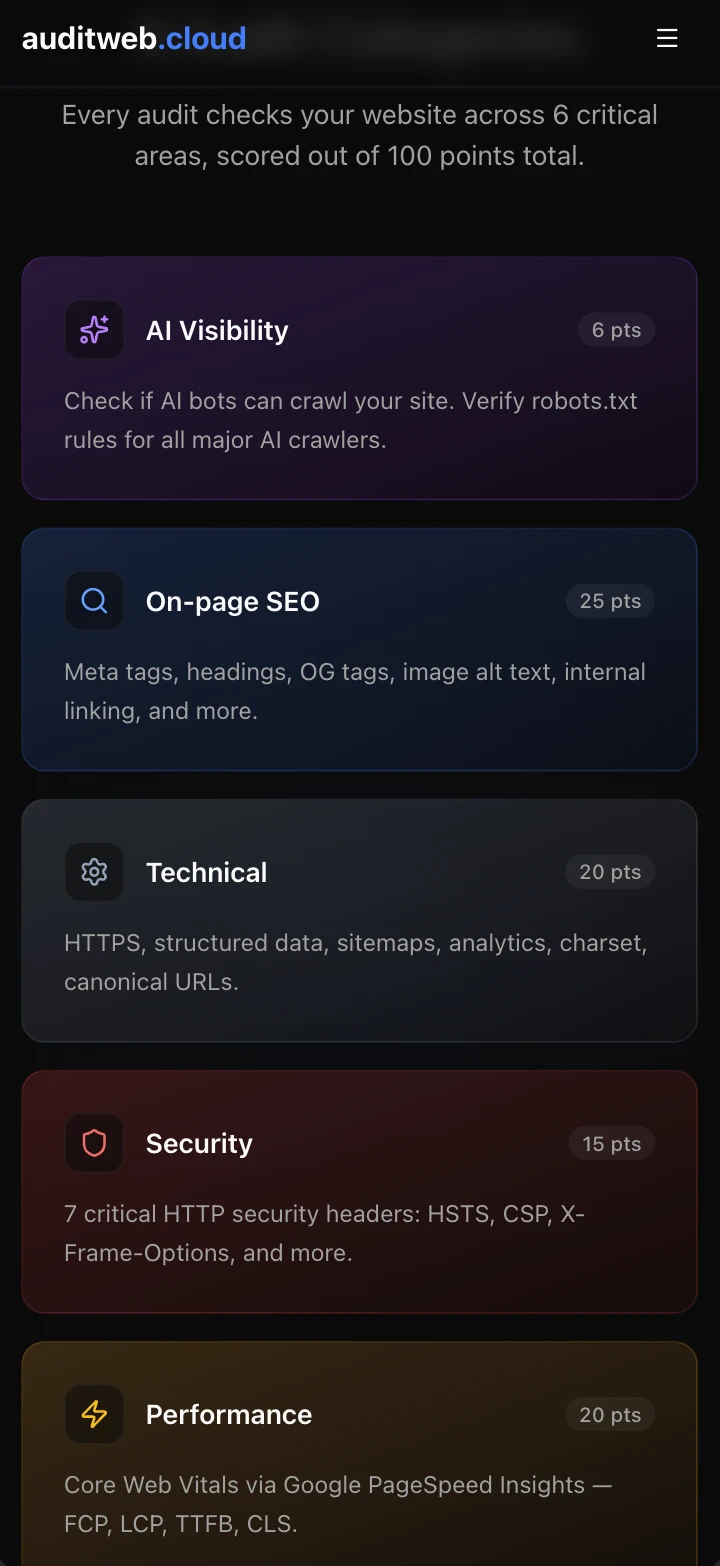
Task: Click the 15 pts badge on Security
Action: (611, 1142)
